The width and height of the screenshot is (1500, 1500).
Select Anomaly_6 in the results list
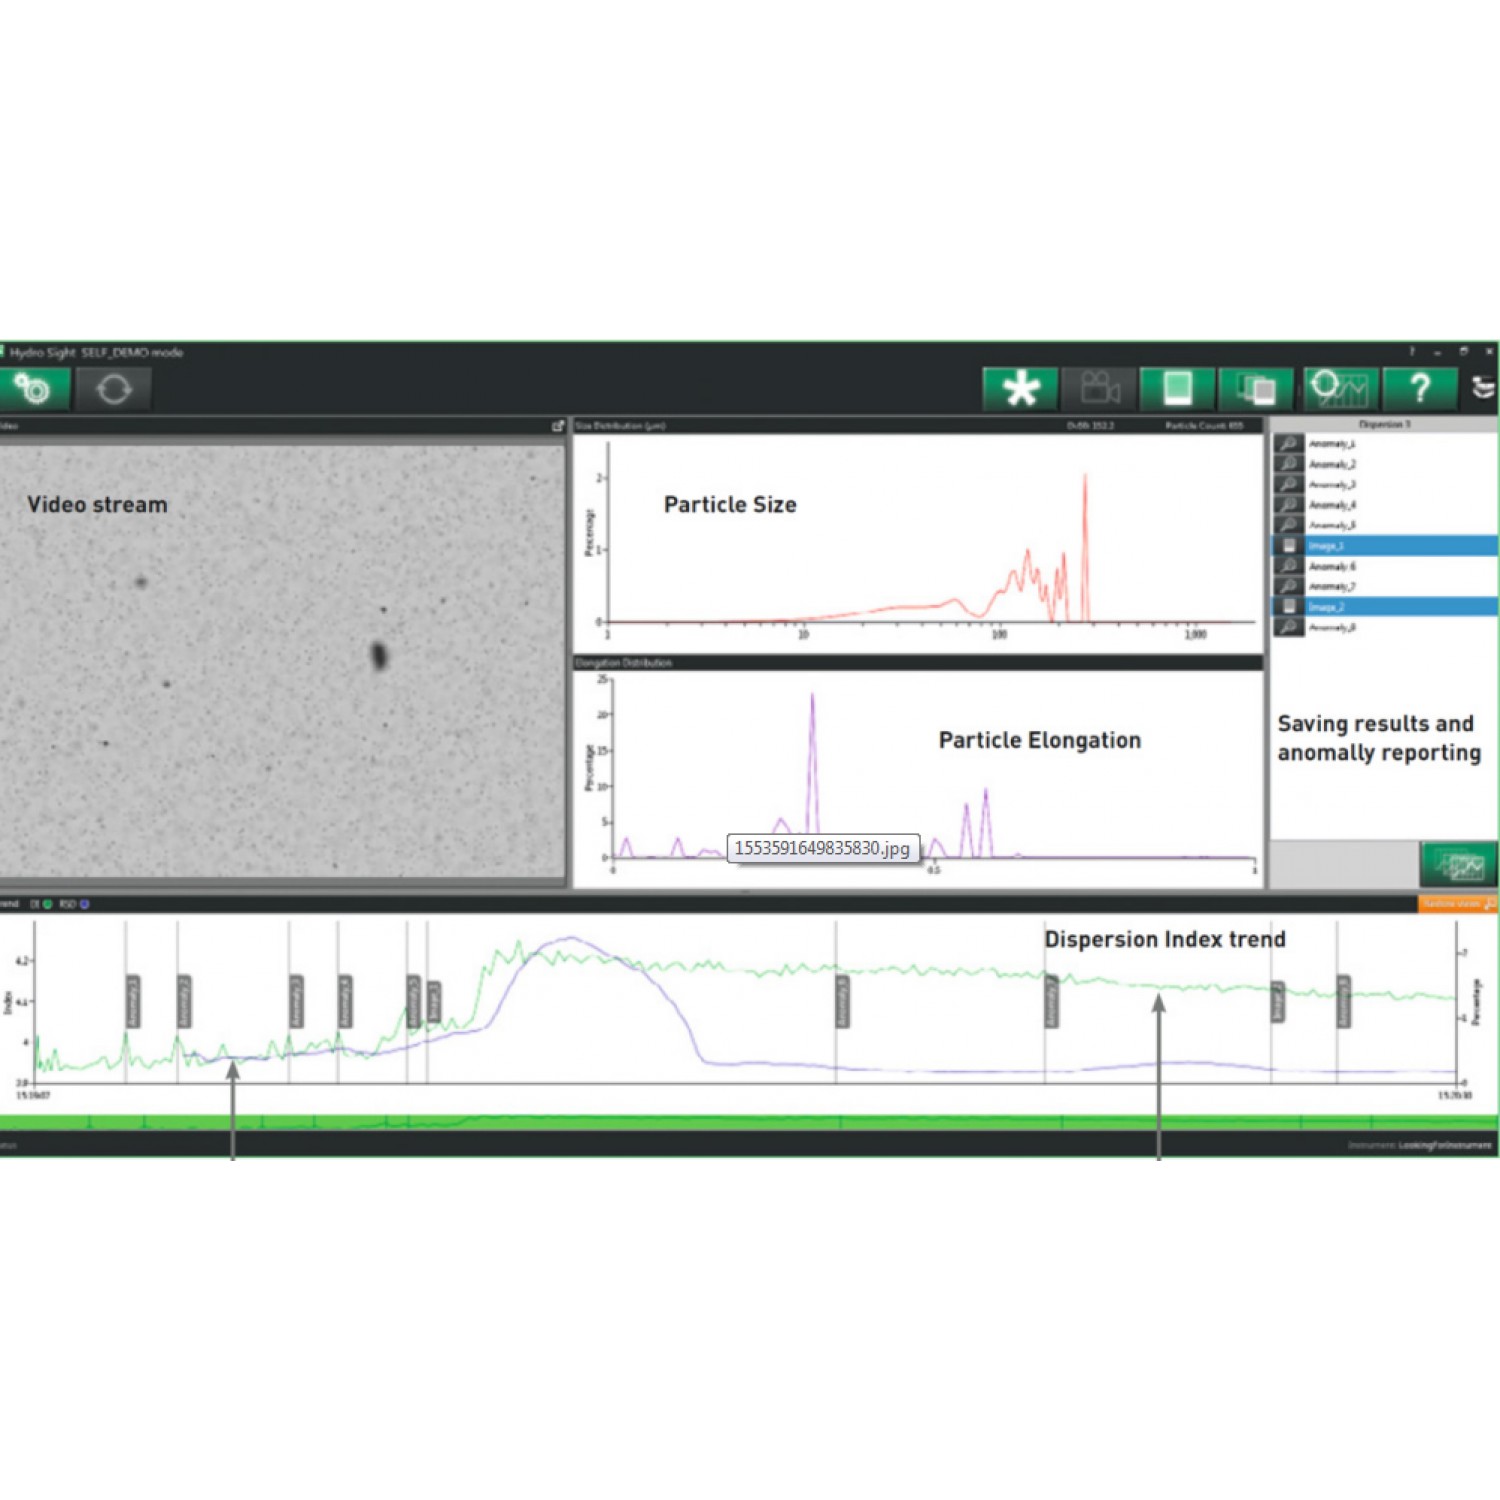point(1332,566)
